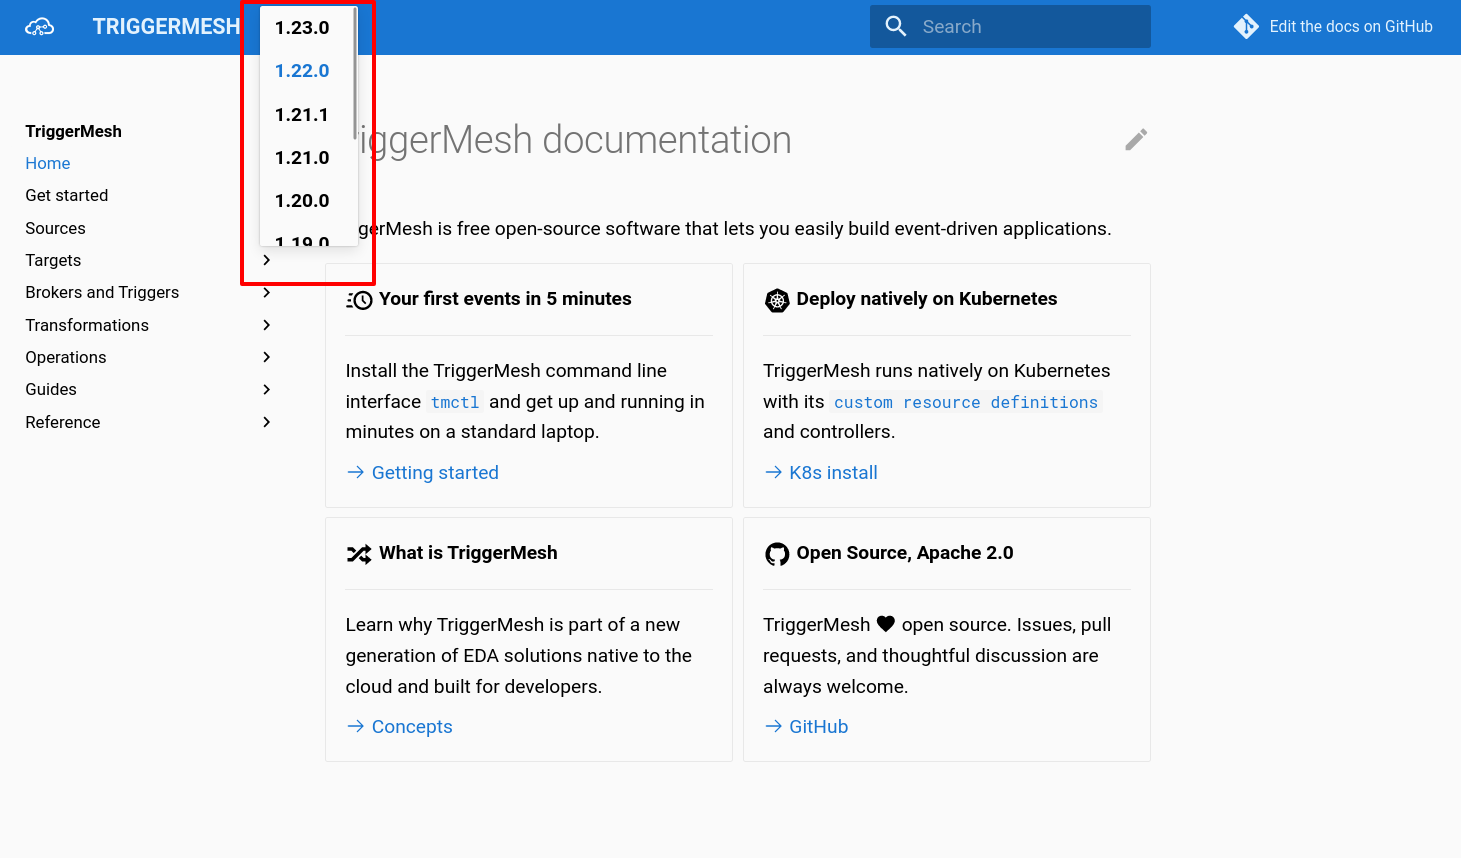Open Sources section
This screenshot has width=1461, height=858.
click(x=56, y=228)
